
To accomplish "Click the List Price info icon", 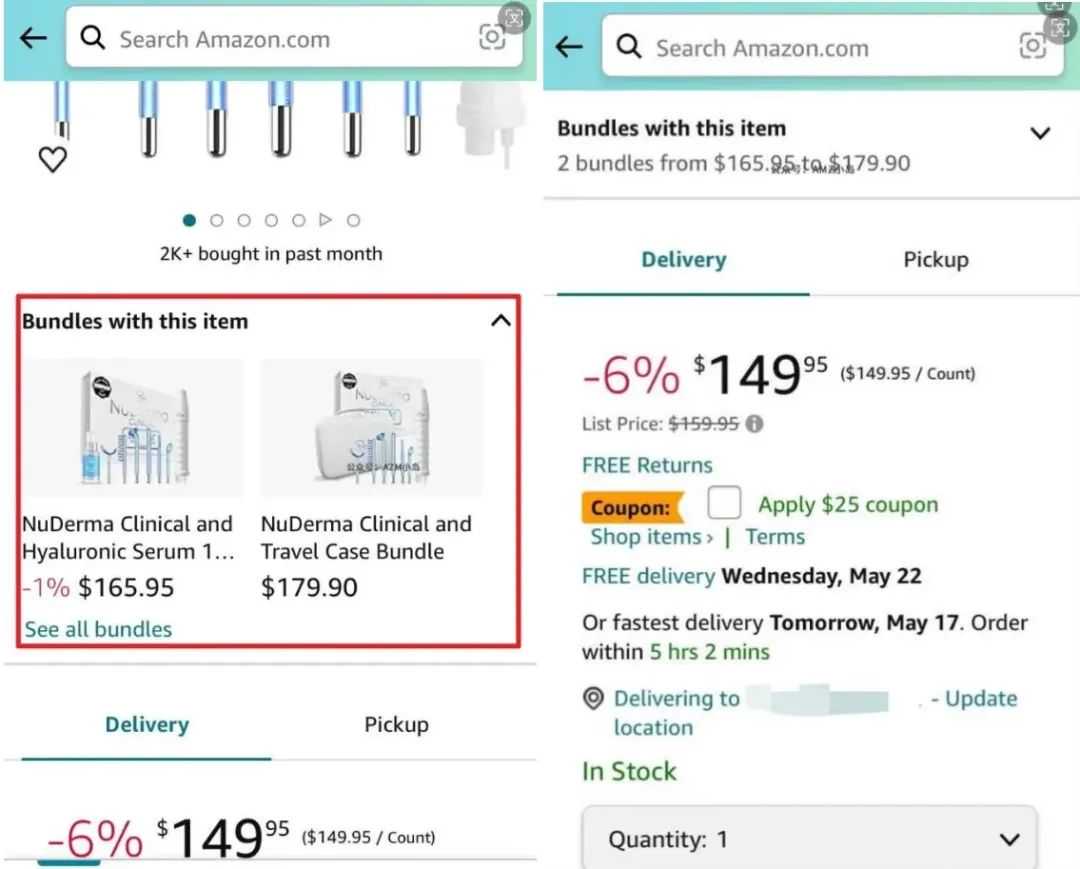I will [x=754, y=423].
